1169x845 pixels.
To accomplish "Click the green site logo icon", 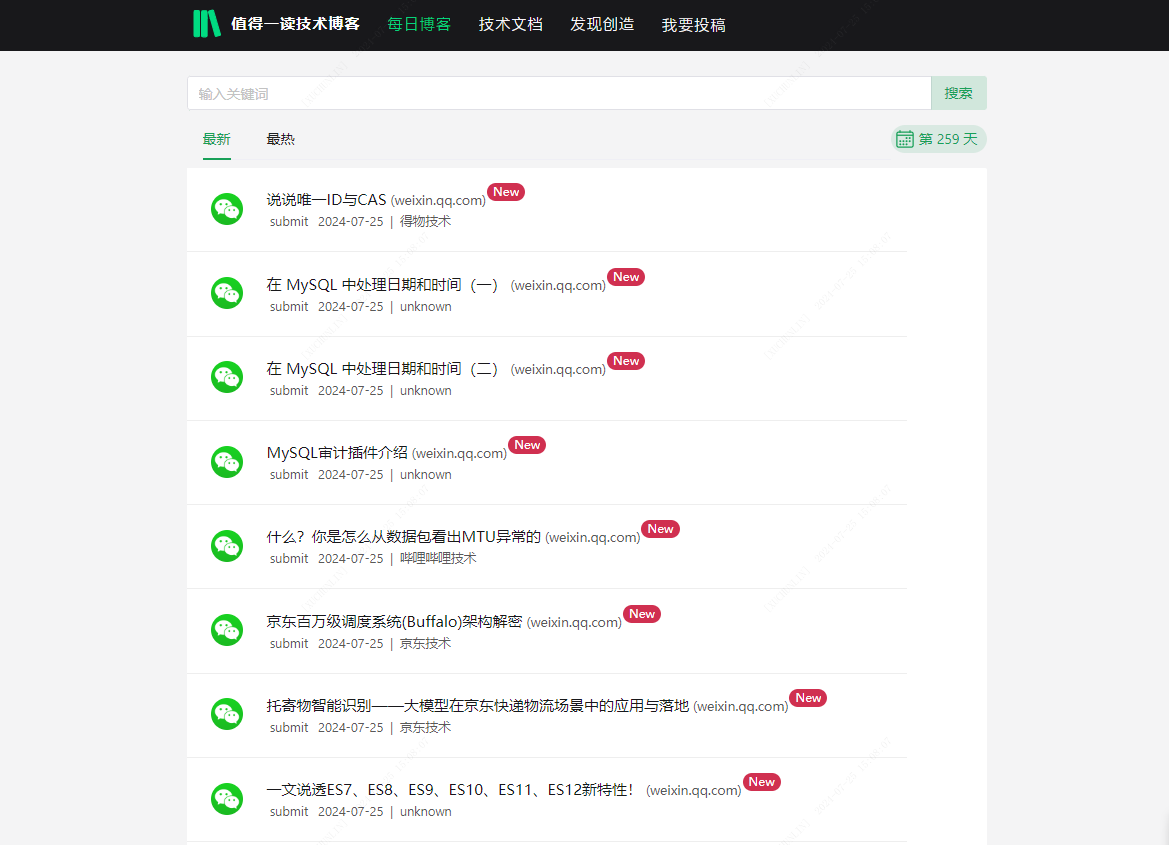I will tap(207, 24).
